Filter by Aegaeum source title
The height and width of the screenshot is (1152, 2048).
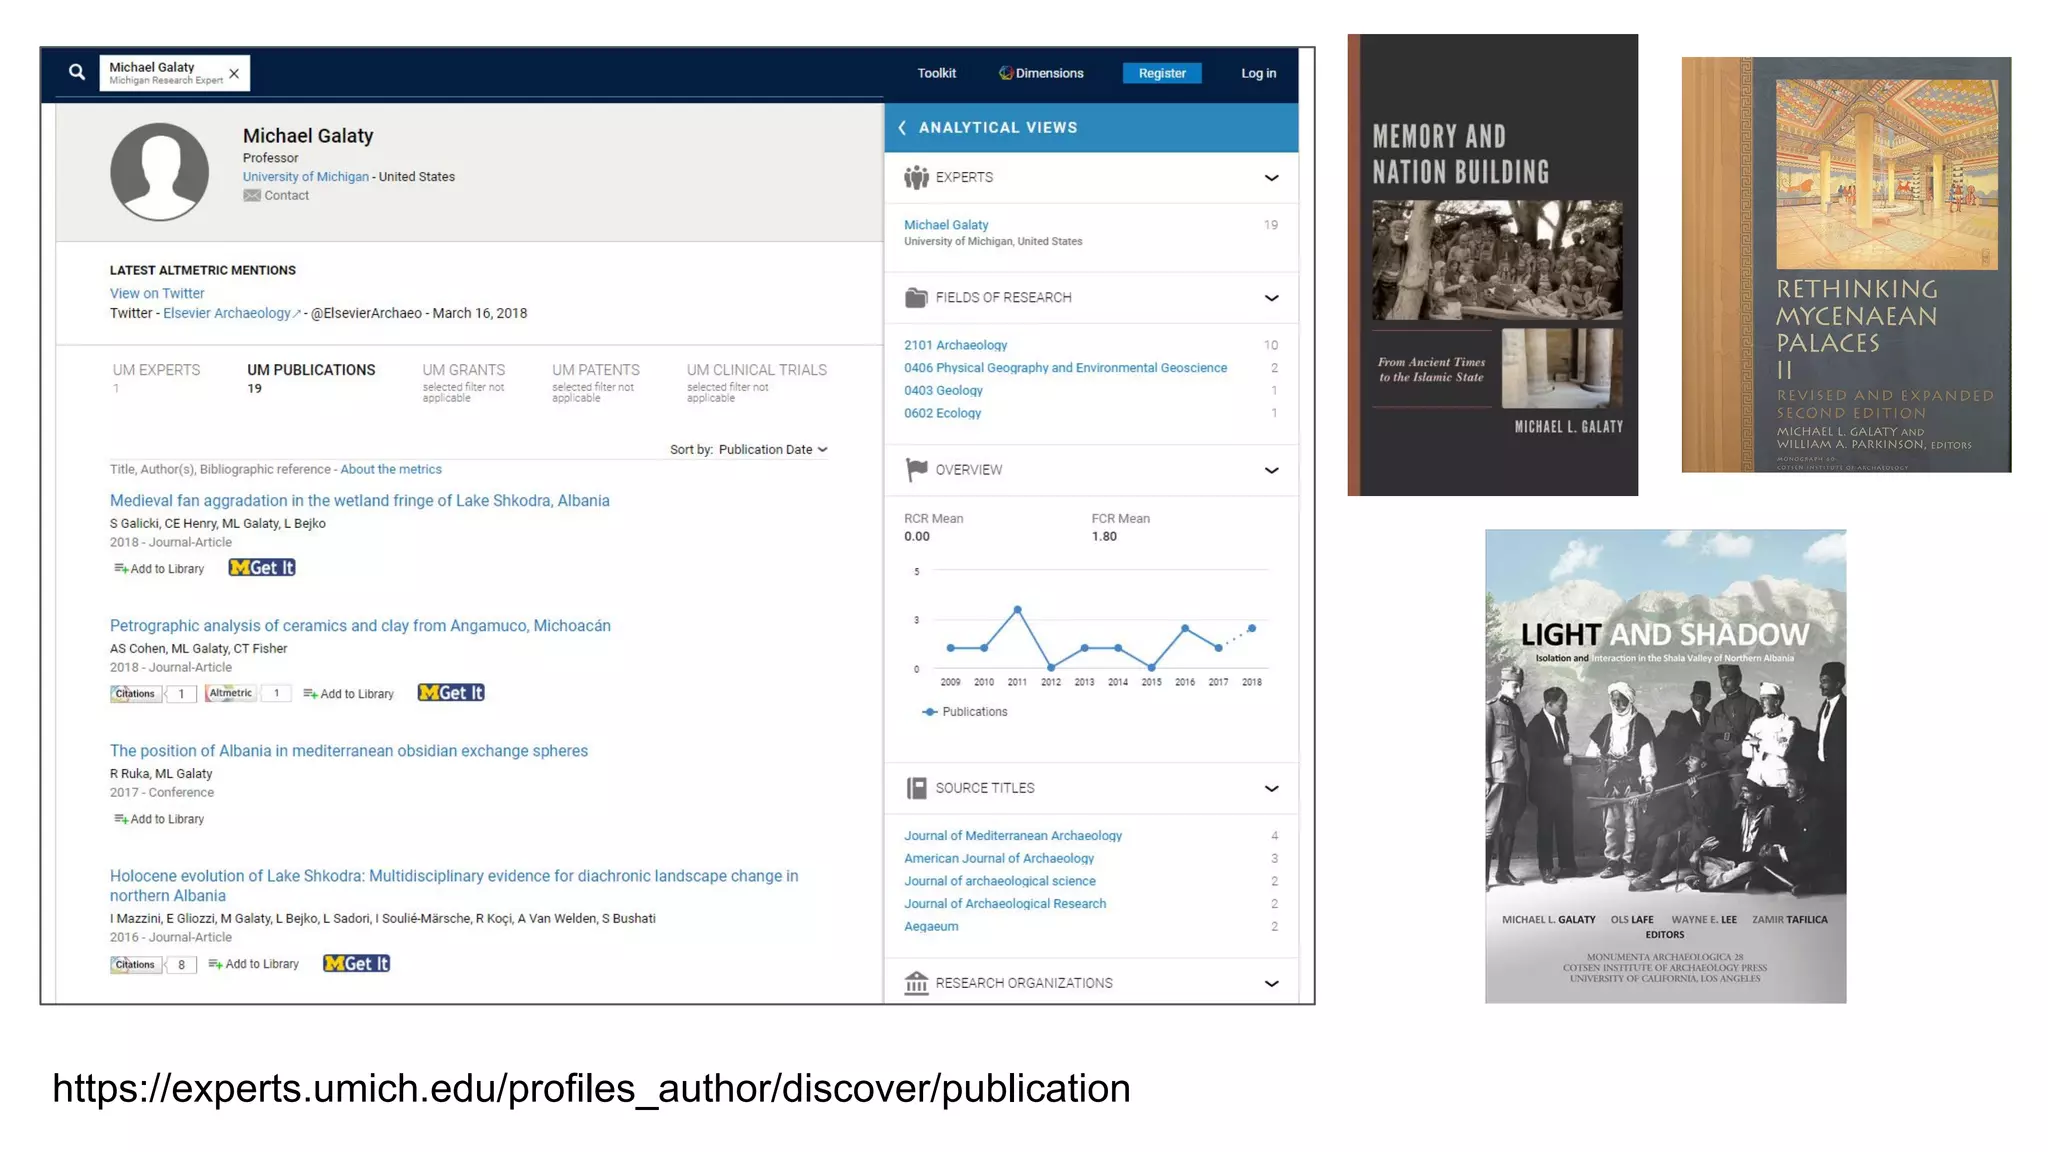(931, 927)
